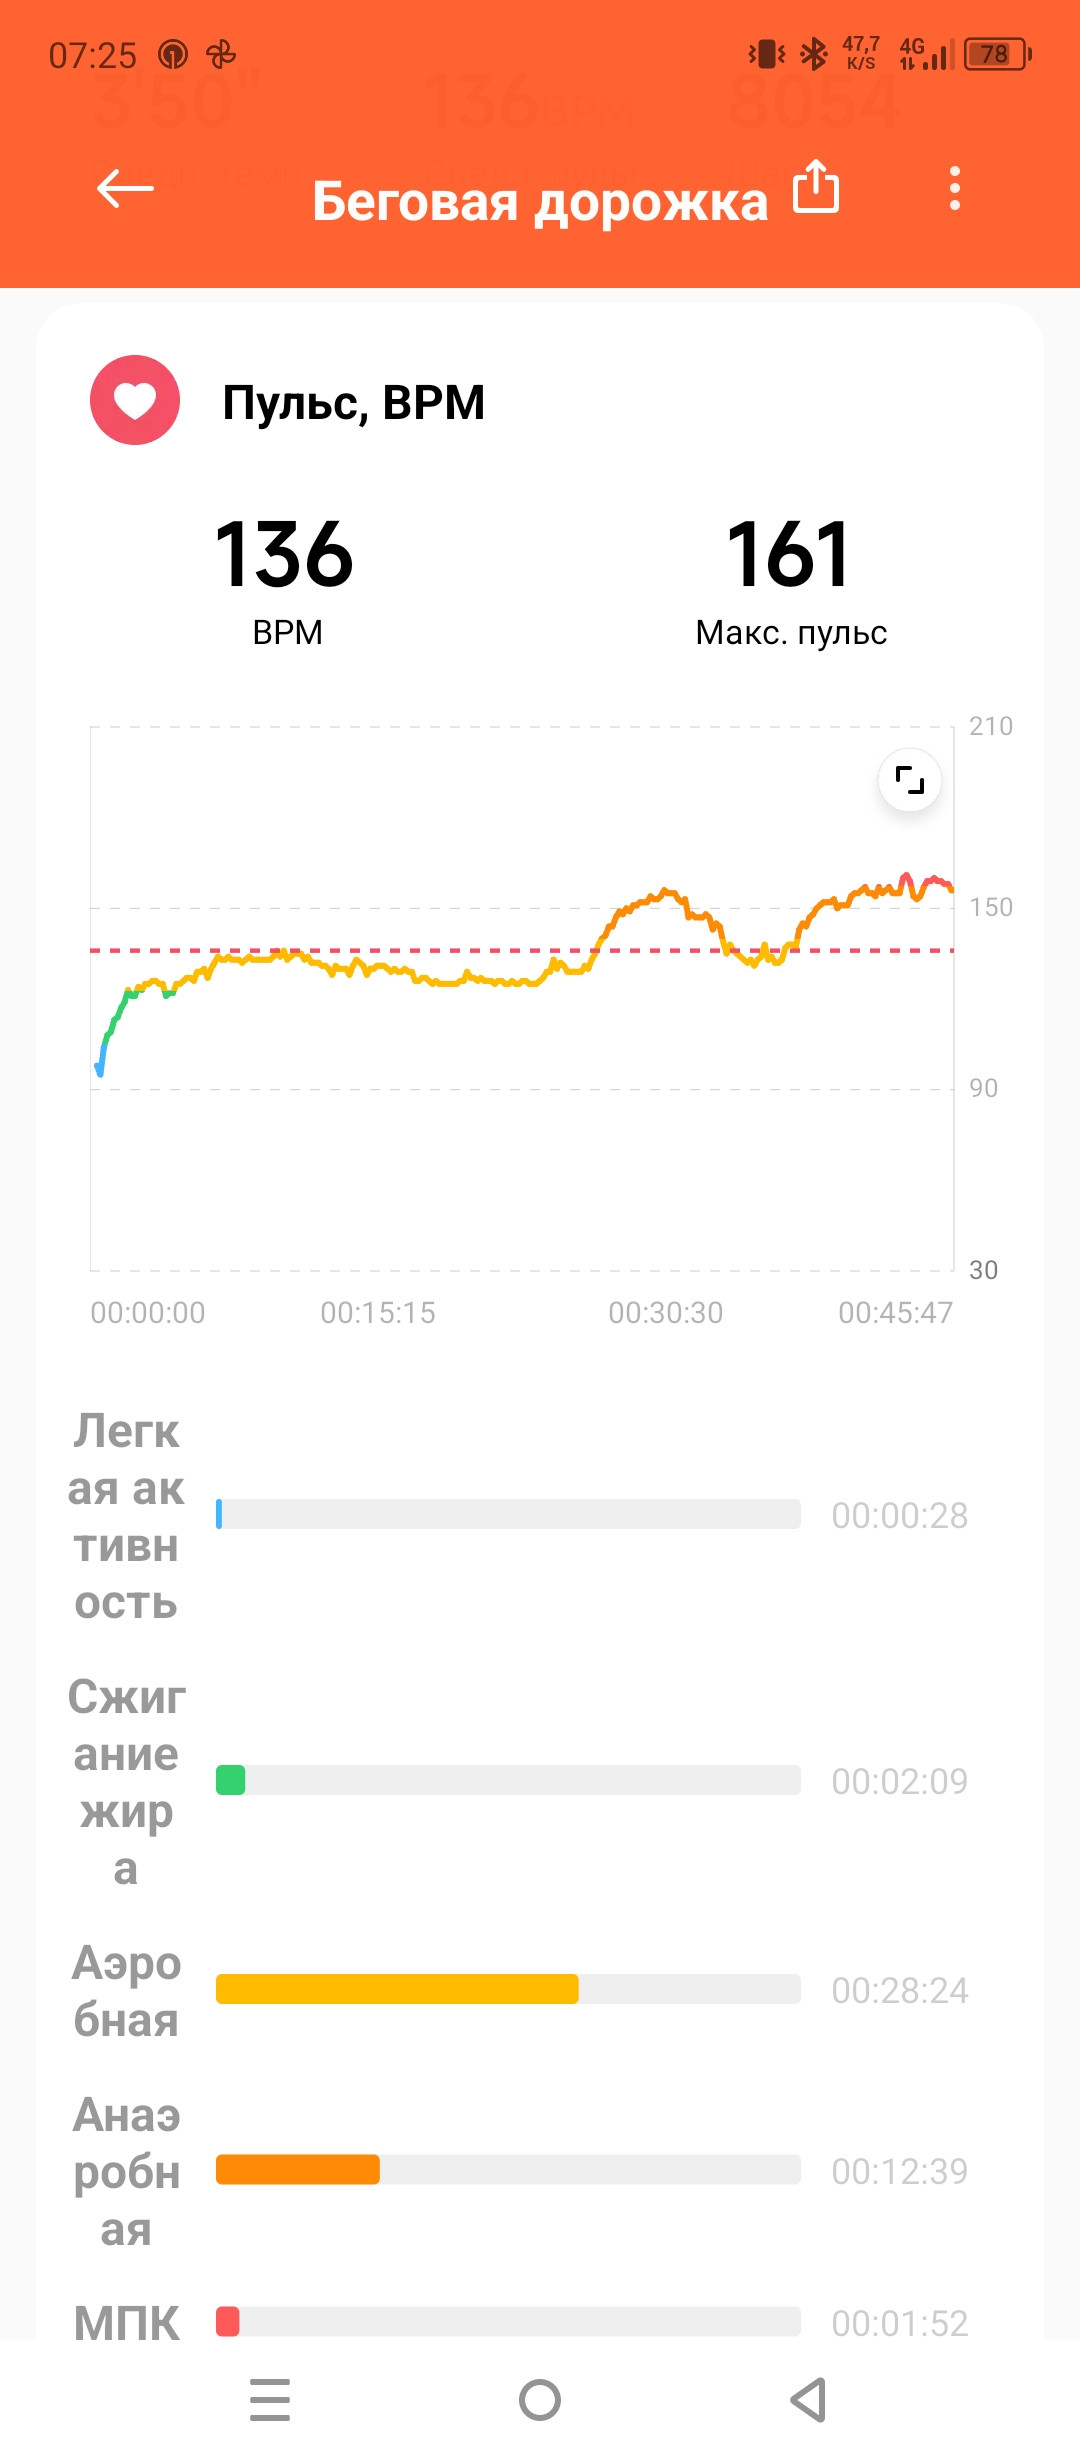This screenshot has height=2460, width=1080.
Task: Tap the Android home circle button
Action: 540,2400
